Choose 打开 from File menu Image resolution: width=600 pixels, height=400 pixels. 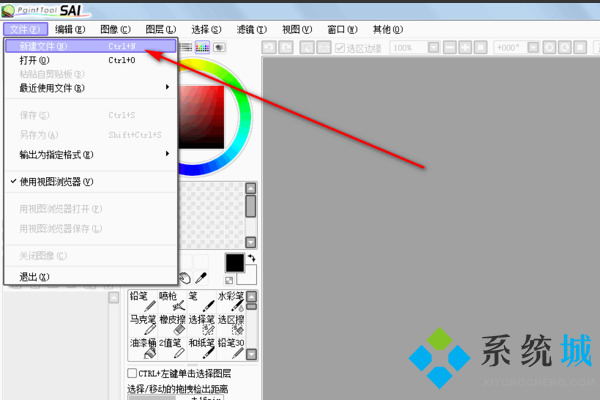[91, 60]
